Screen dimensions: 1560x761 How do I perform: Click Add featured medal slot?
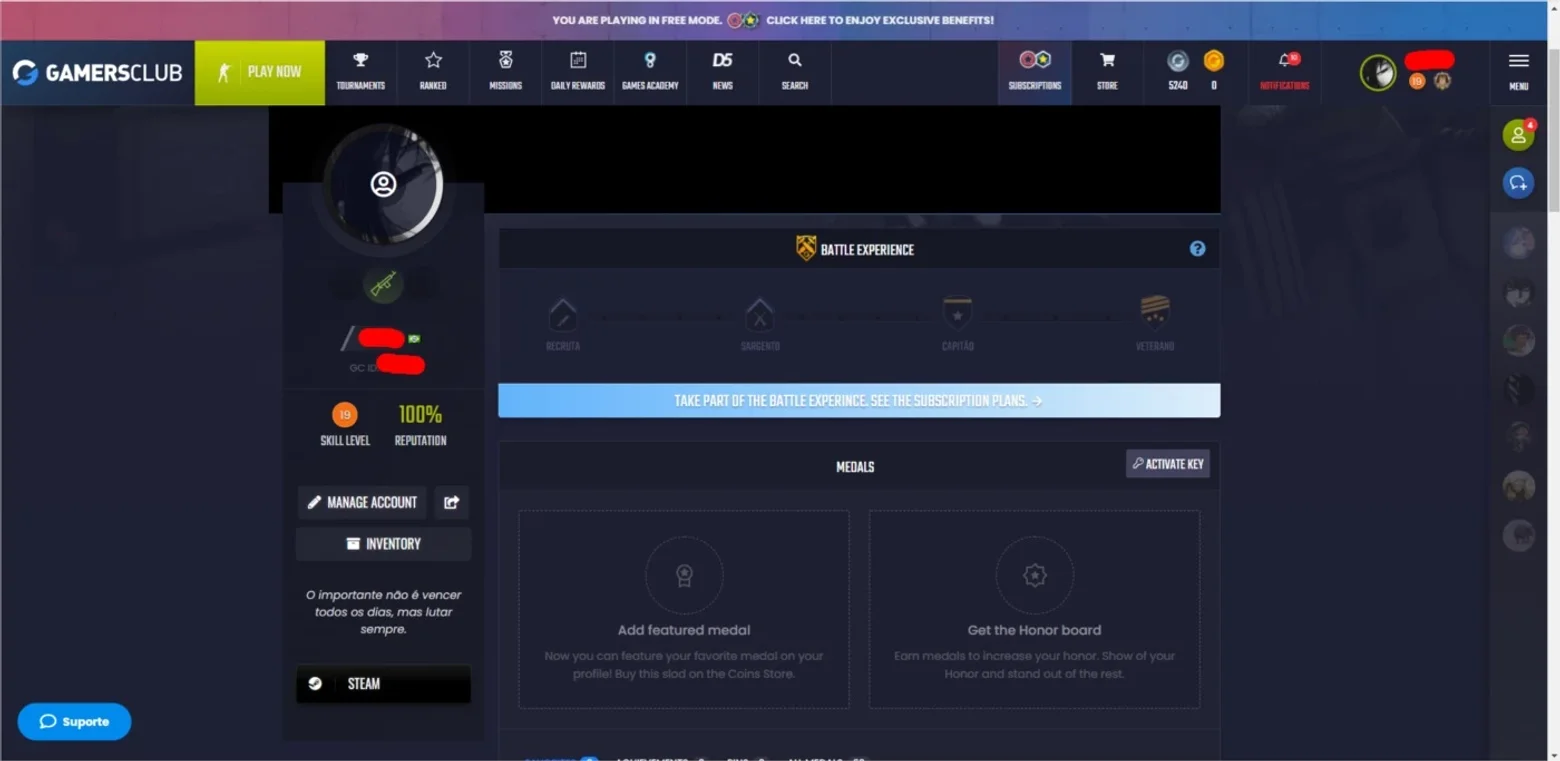pos(684,610)
